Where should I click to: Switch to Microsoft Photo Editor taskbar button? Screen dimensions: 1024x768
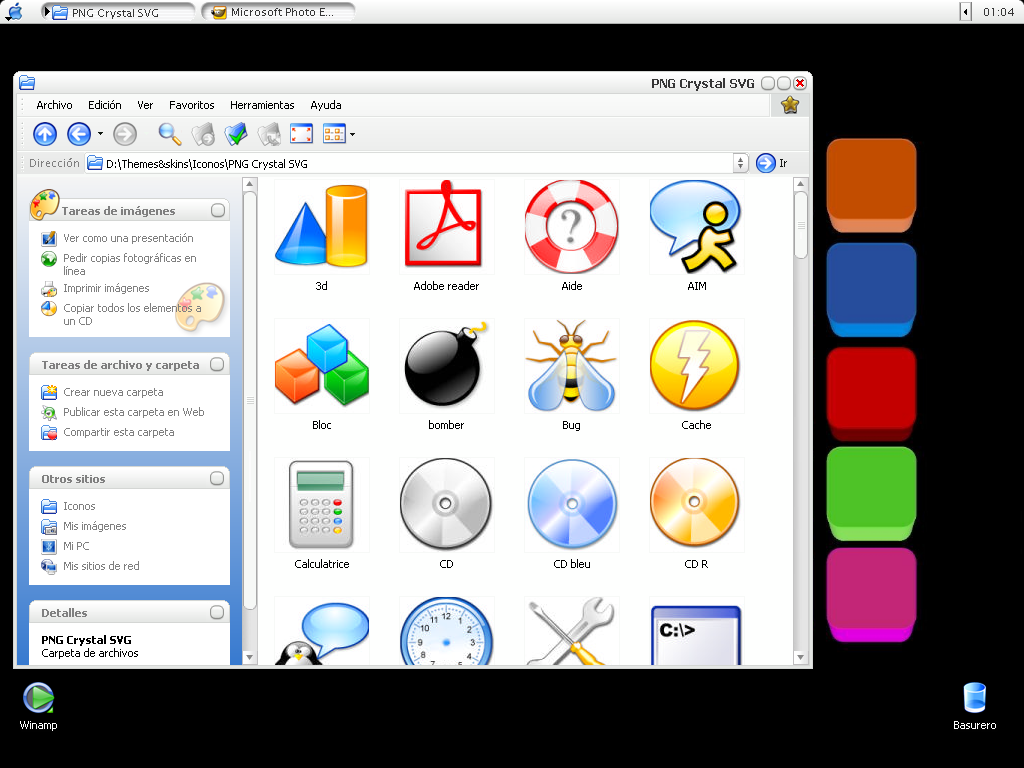[278, 12]
